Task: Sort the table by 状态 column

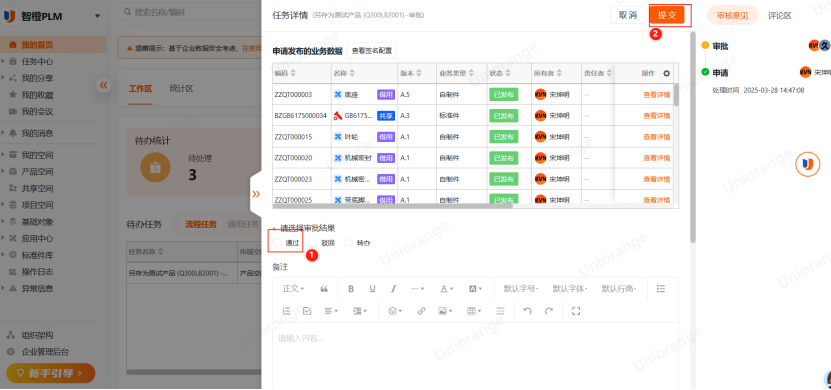Action: click(508, 74)
